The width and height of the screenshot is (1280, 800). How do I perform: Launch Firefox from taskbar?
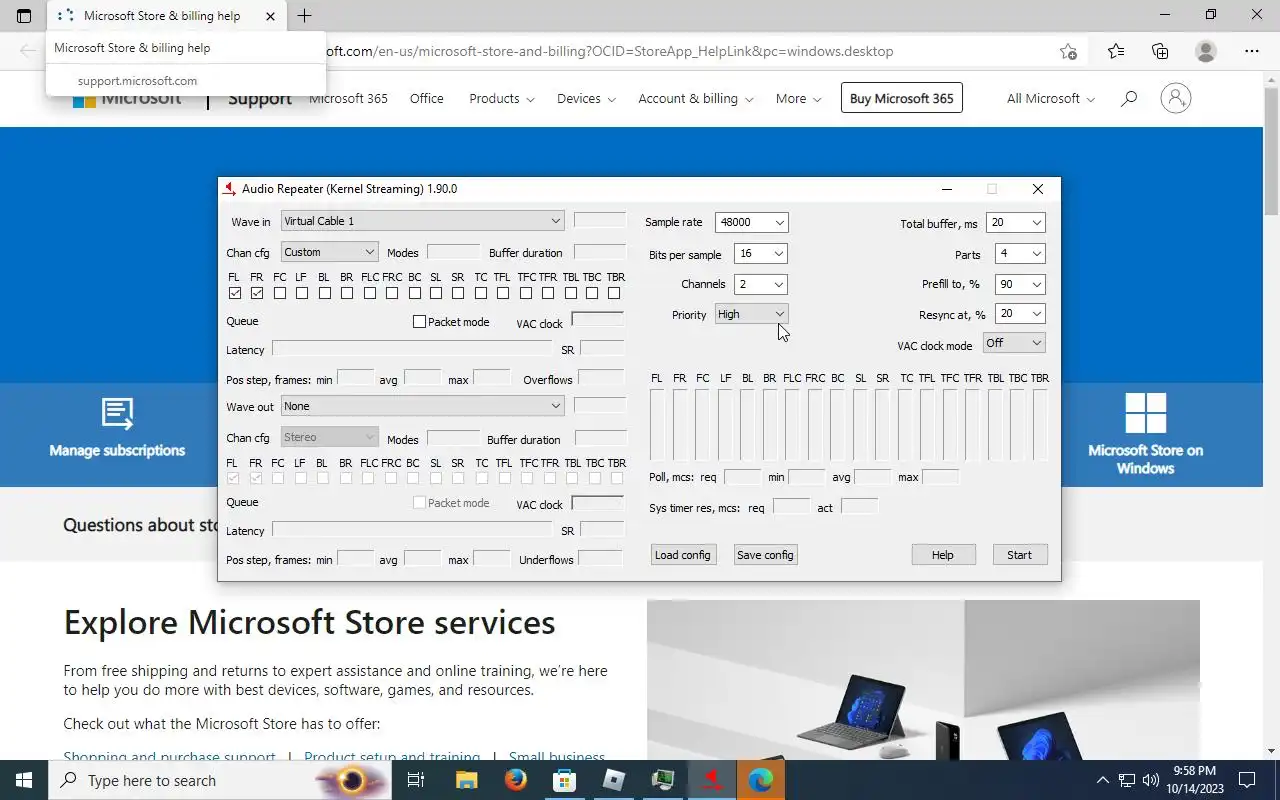click(515, 780)
